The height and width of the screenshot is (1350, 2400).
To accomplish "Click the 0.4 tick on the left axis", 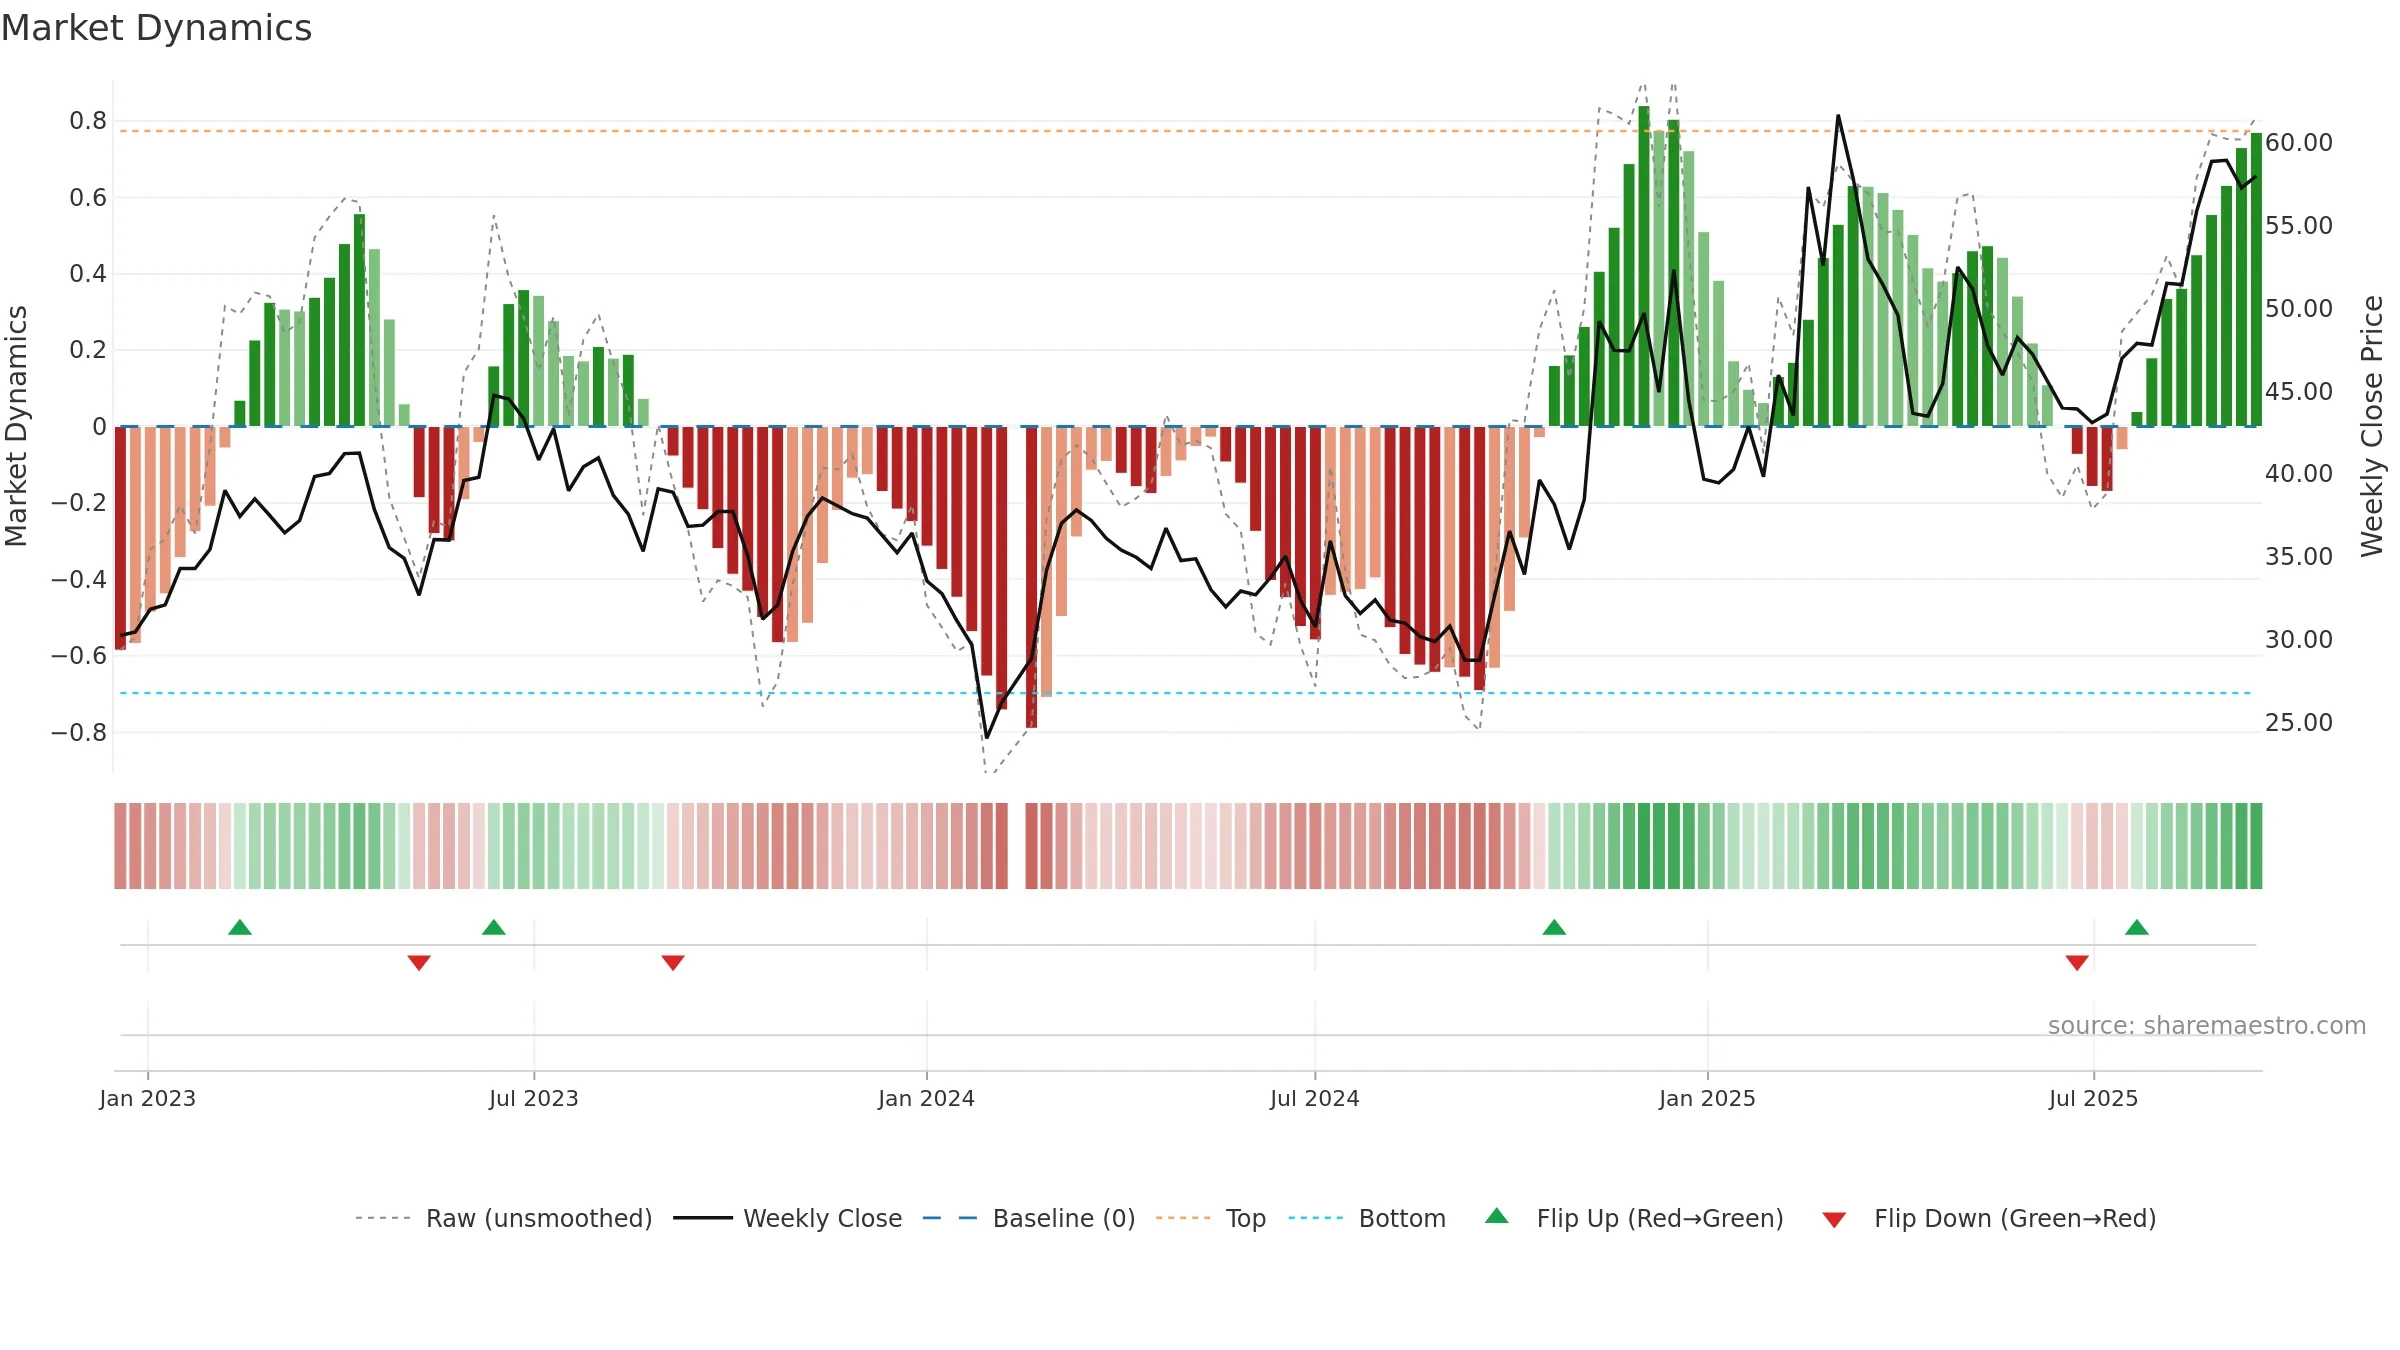I will pos(88,273).
